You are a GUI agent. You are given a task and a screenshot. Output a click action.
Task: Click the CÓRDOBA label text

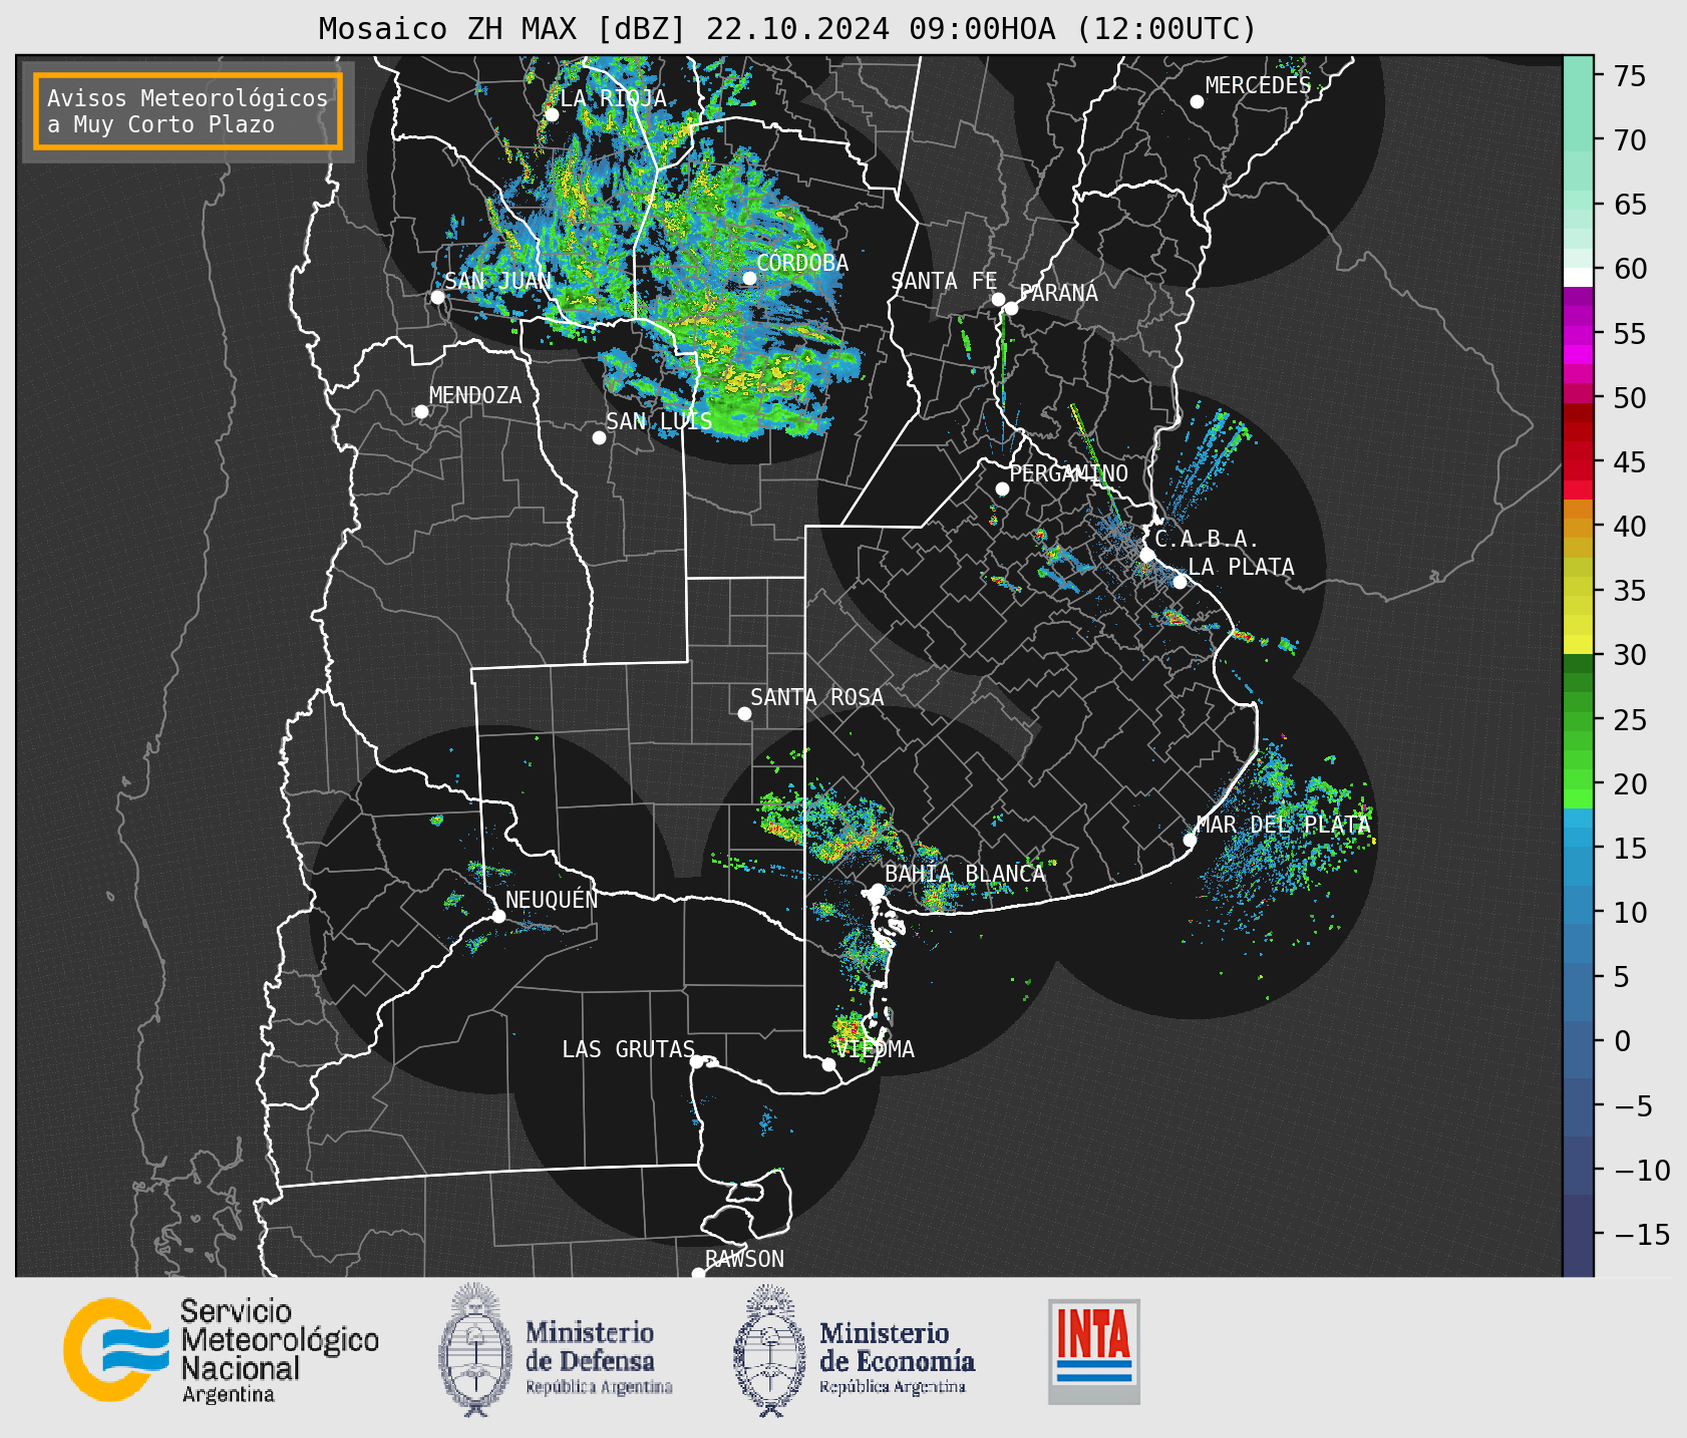point(802,263)
